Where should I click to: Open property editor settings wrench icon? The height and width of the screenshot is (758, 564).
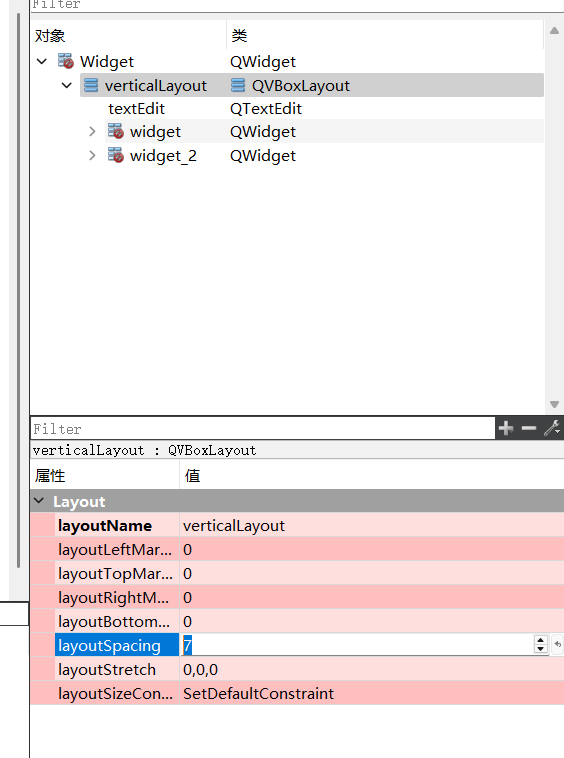552,428
